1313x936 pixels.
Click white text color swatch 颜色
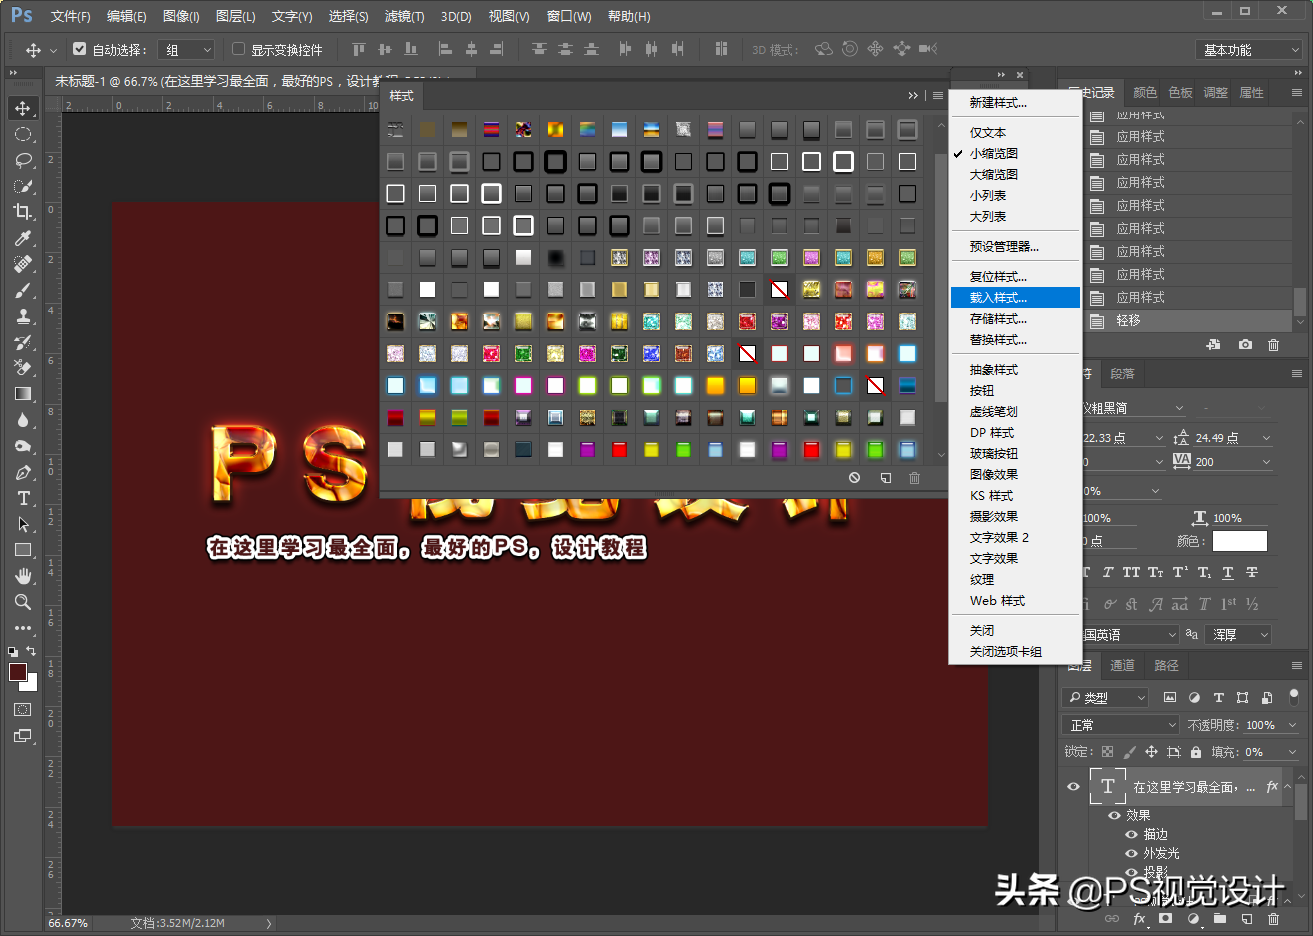pyautogui.click(x=1239, y=541)
